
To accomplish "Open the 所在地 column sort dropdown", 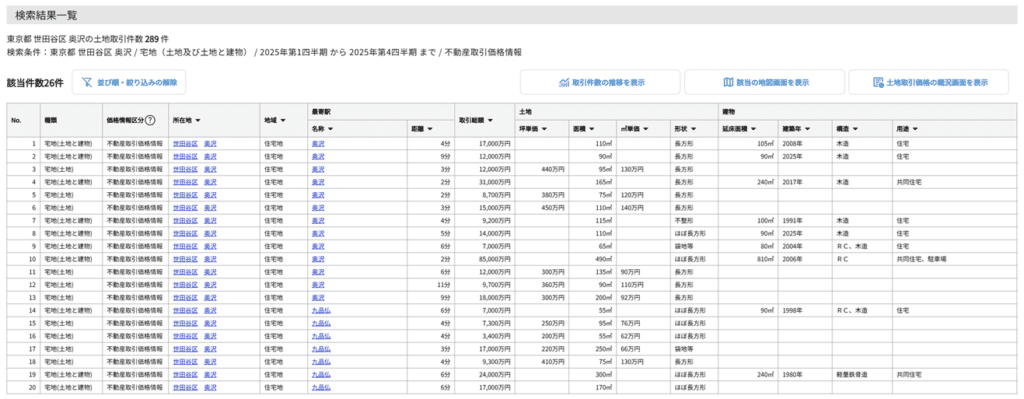I will coord(197,120).
